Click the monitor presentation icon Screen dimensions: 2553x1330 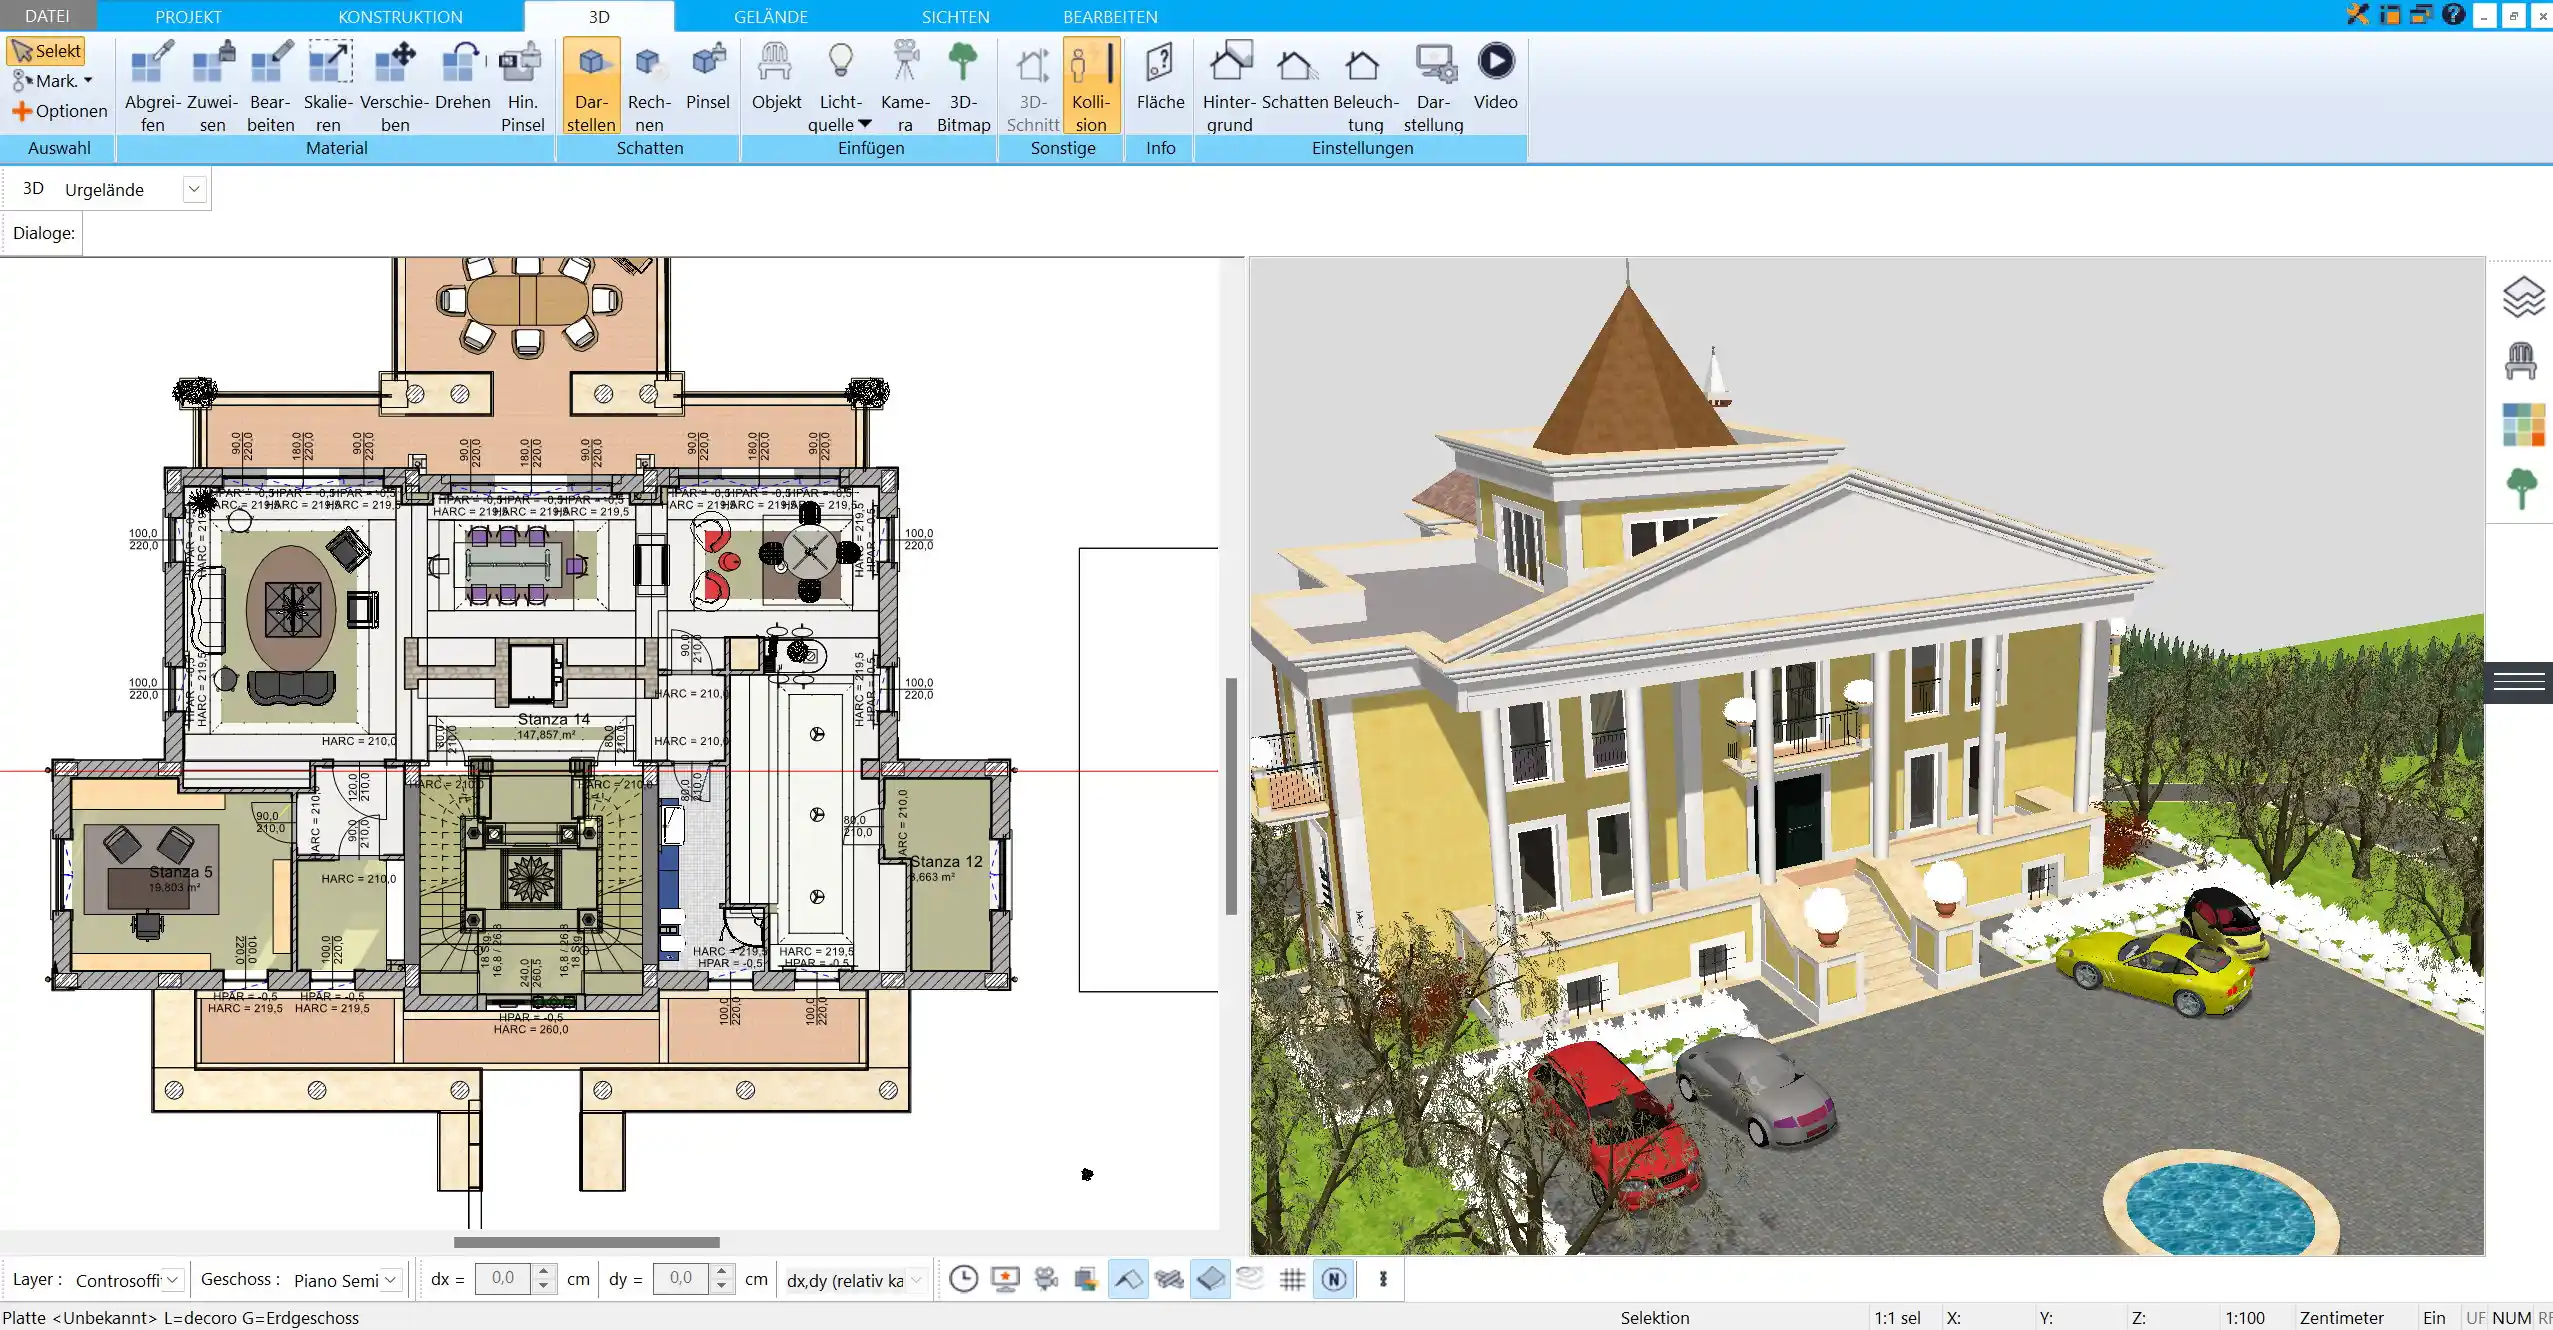point(1005,1279)
